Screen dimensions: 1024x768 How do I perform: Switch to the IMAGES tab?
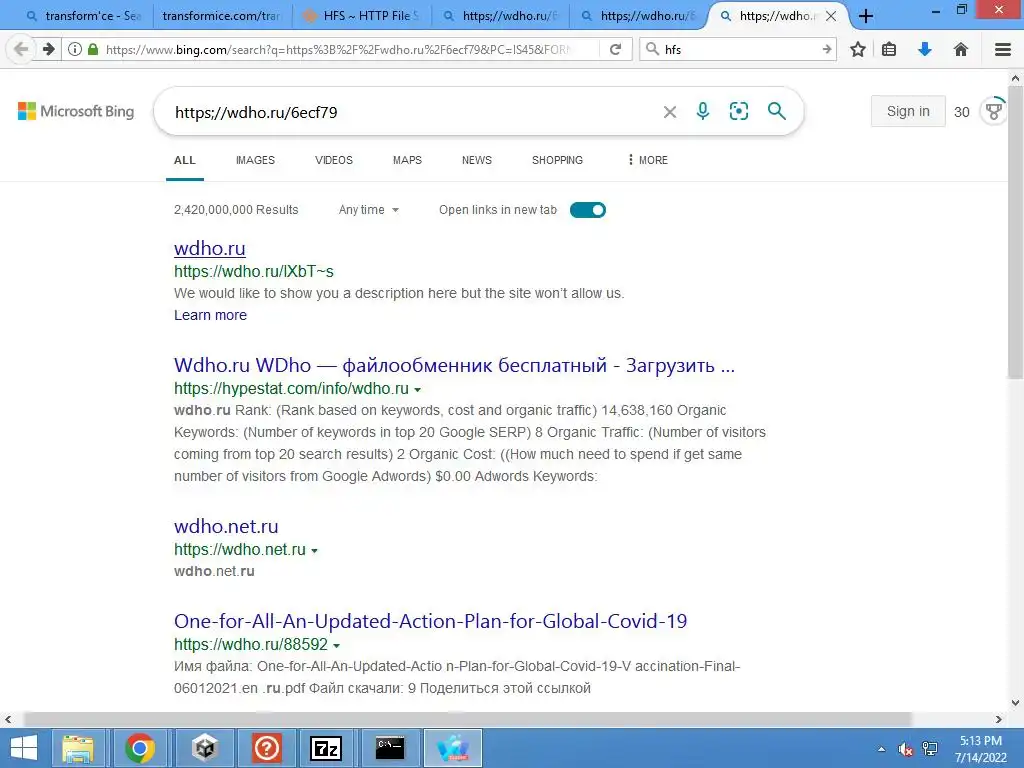pos(255,160)
